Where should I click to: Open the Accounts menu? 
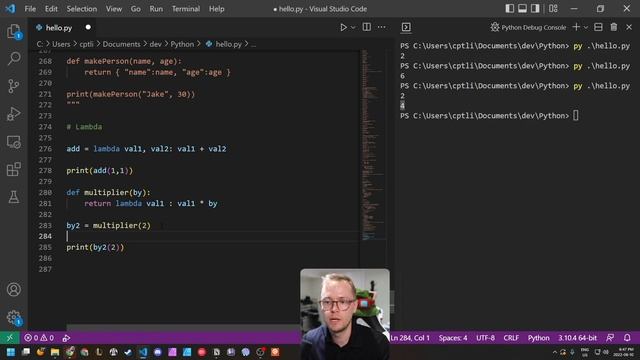tap(13, 289)
